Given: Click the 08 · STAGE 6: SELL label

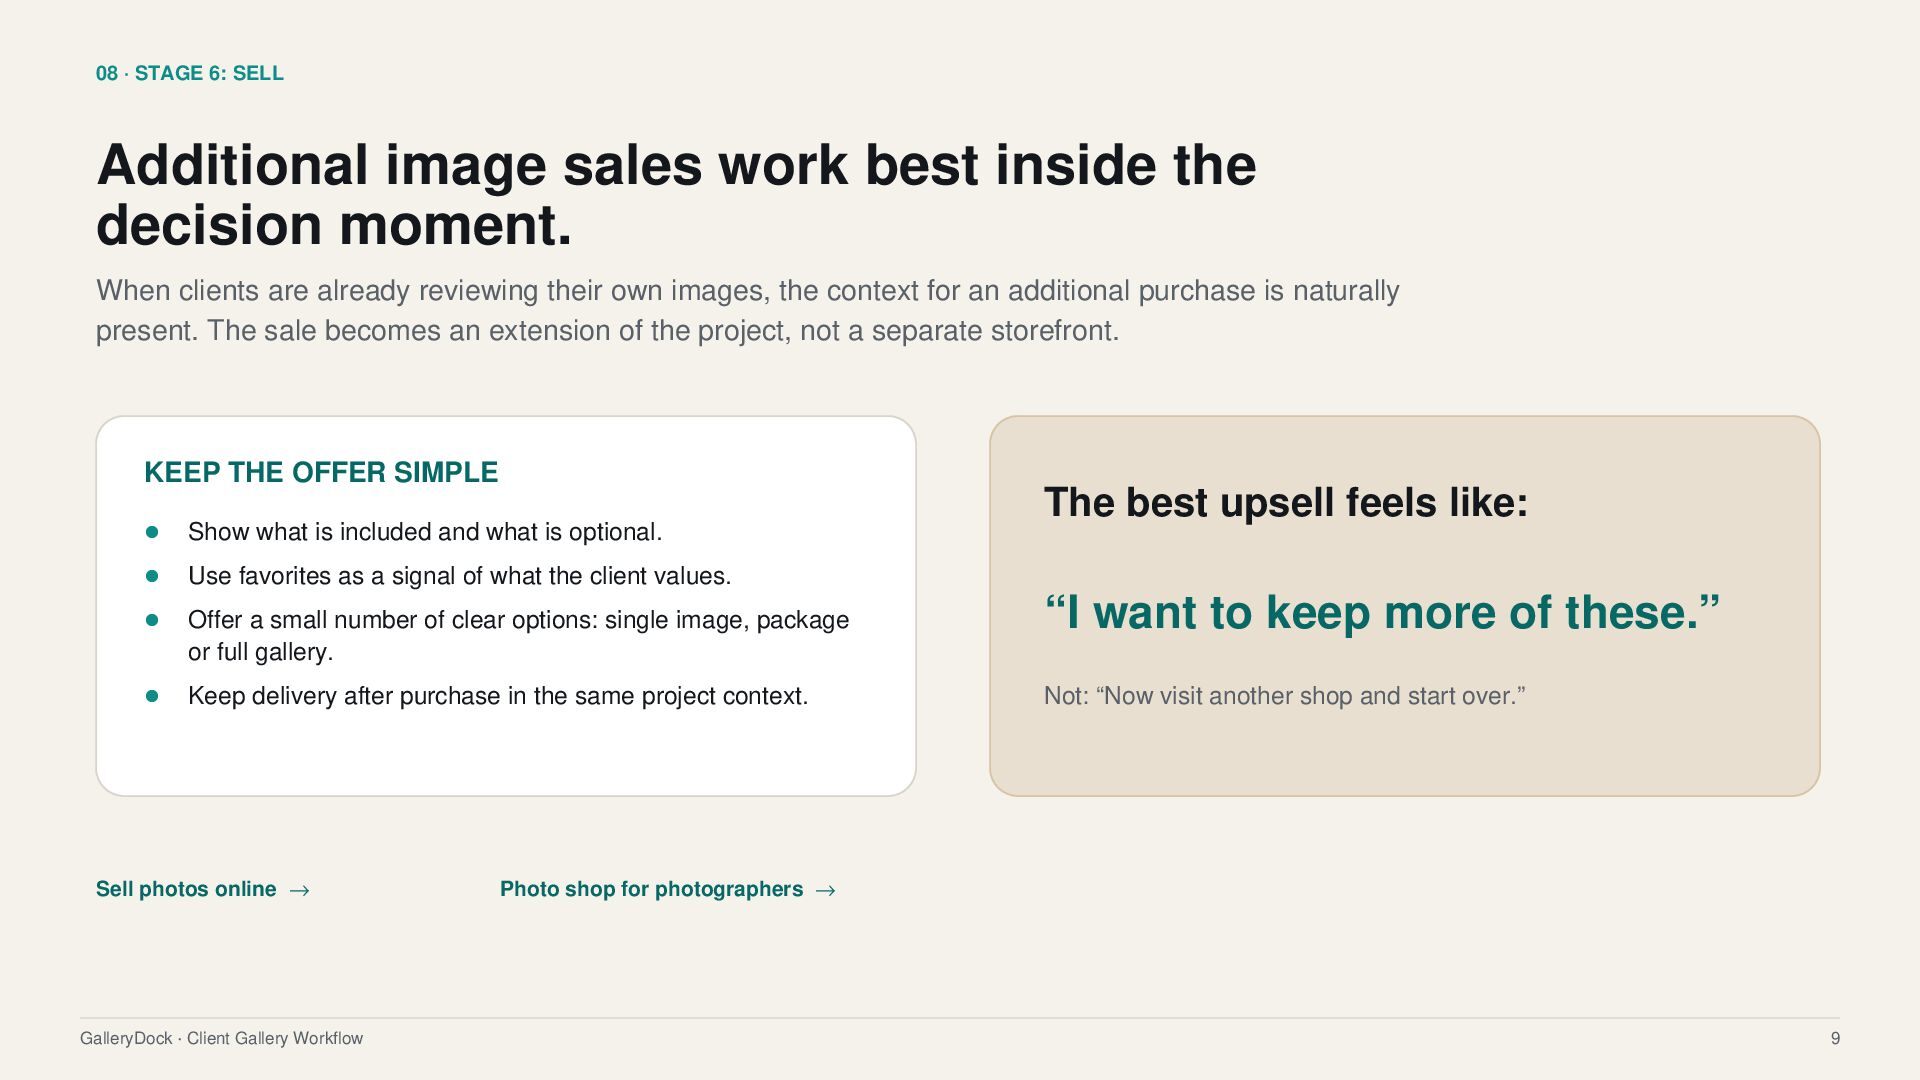Looking at the screenshot, I should pyautogui.click(x=190, y=73).
